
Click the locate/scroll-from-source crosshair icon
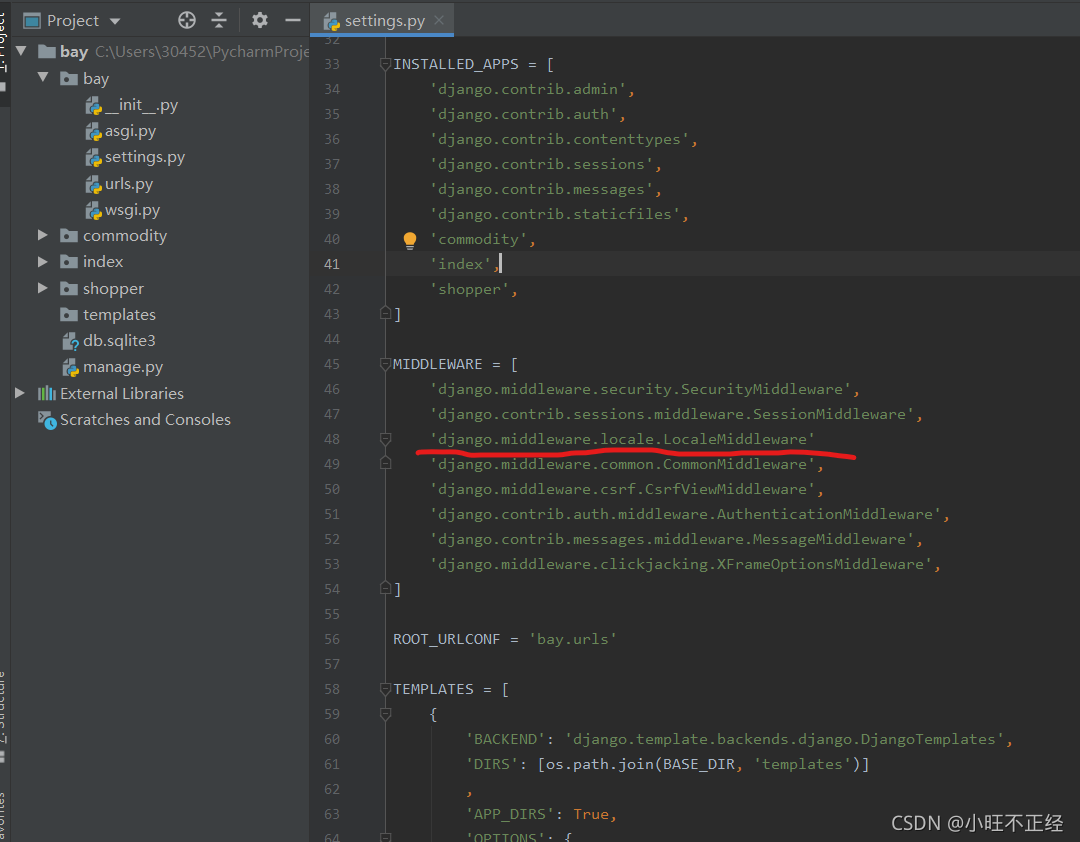(187, 21)
